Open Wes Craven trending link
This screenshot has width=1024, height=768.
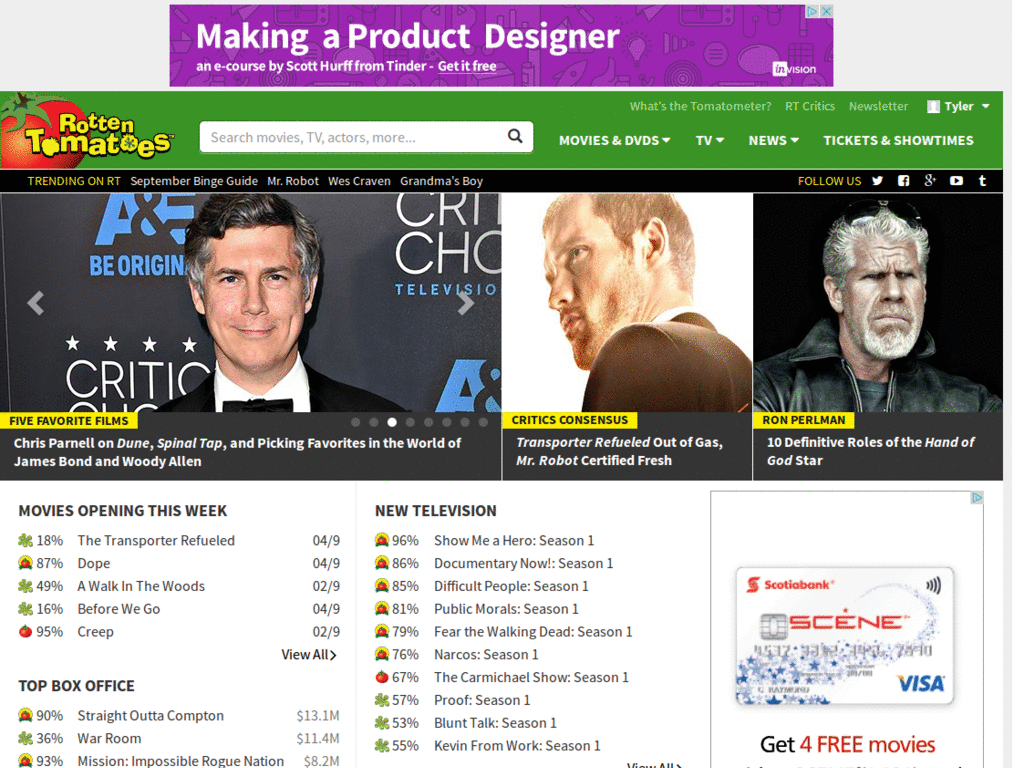pyautogui.click(x=359, y=181)
